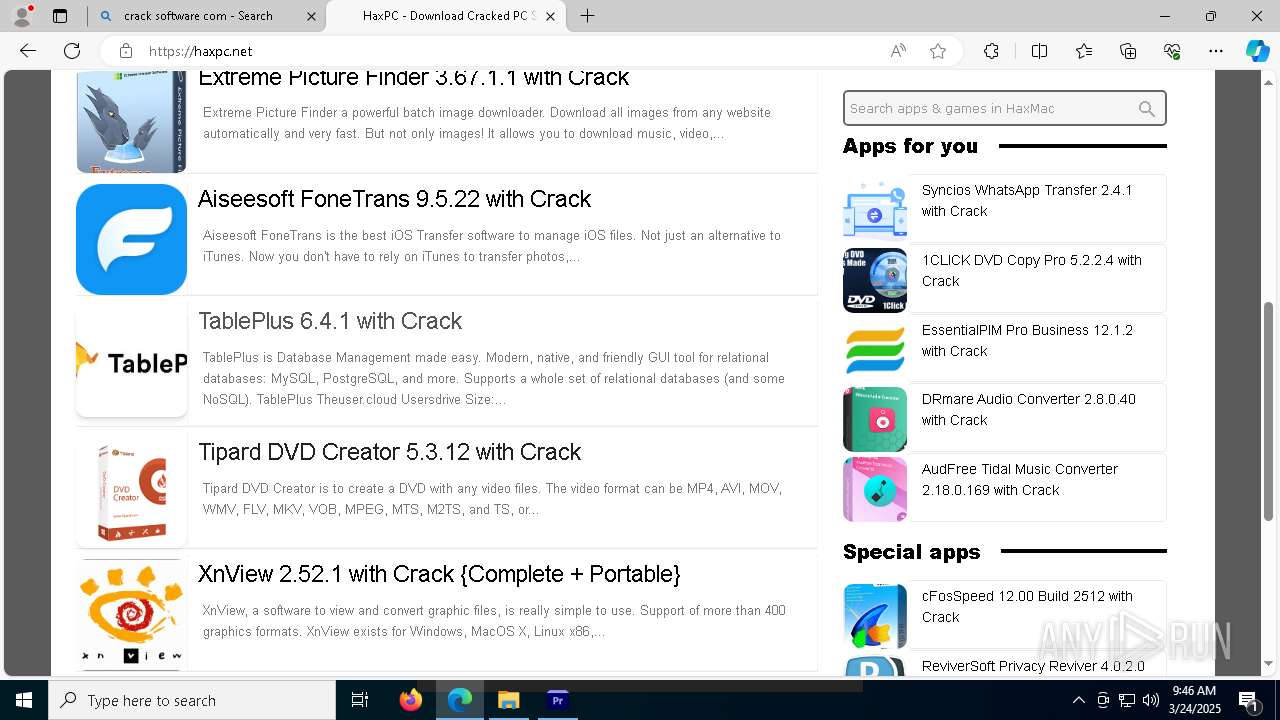Click the address bar URL
The image size is (1280, 720).
click(200, 51)
